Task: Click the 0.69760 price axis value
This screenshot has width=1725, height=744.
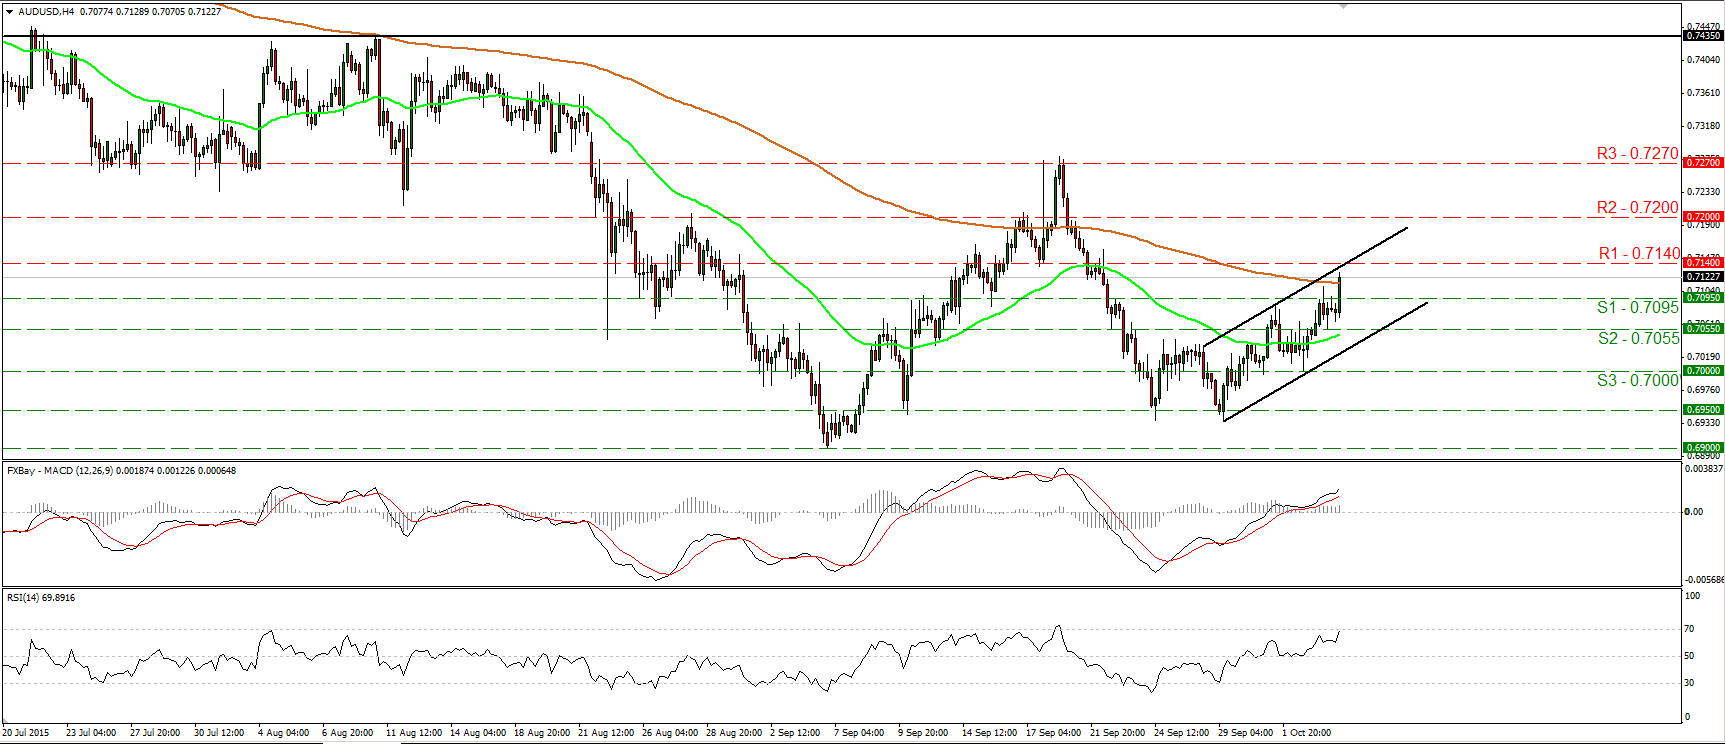Action: [1703, 389]
